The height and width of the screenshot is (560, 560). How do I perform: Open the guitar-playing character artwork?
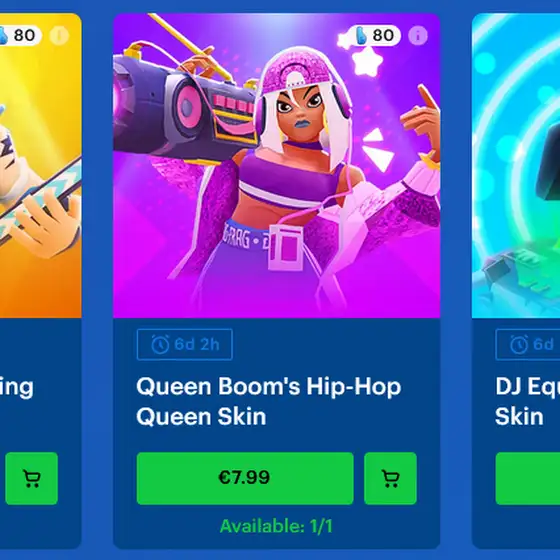pyautogui.click(x=41, y=165)
